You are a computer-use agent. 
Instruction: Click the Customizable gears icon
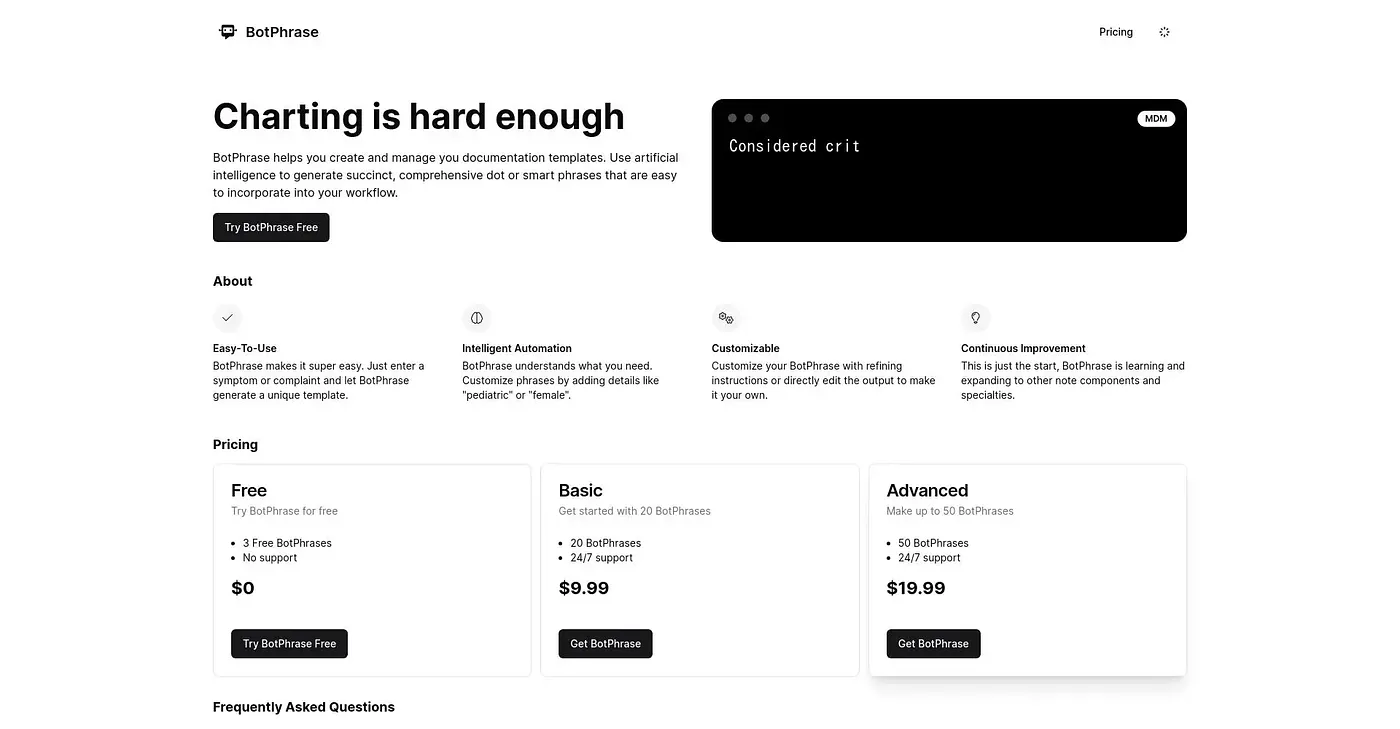pos(726,318)
